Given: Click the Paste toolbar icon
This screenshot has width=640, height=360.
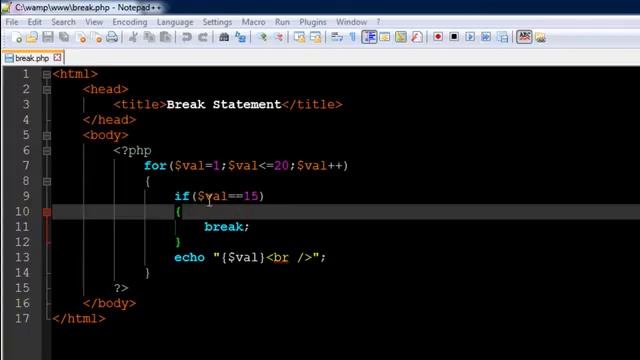Looking at the screenshot, I should [165, 38].
